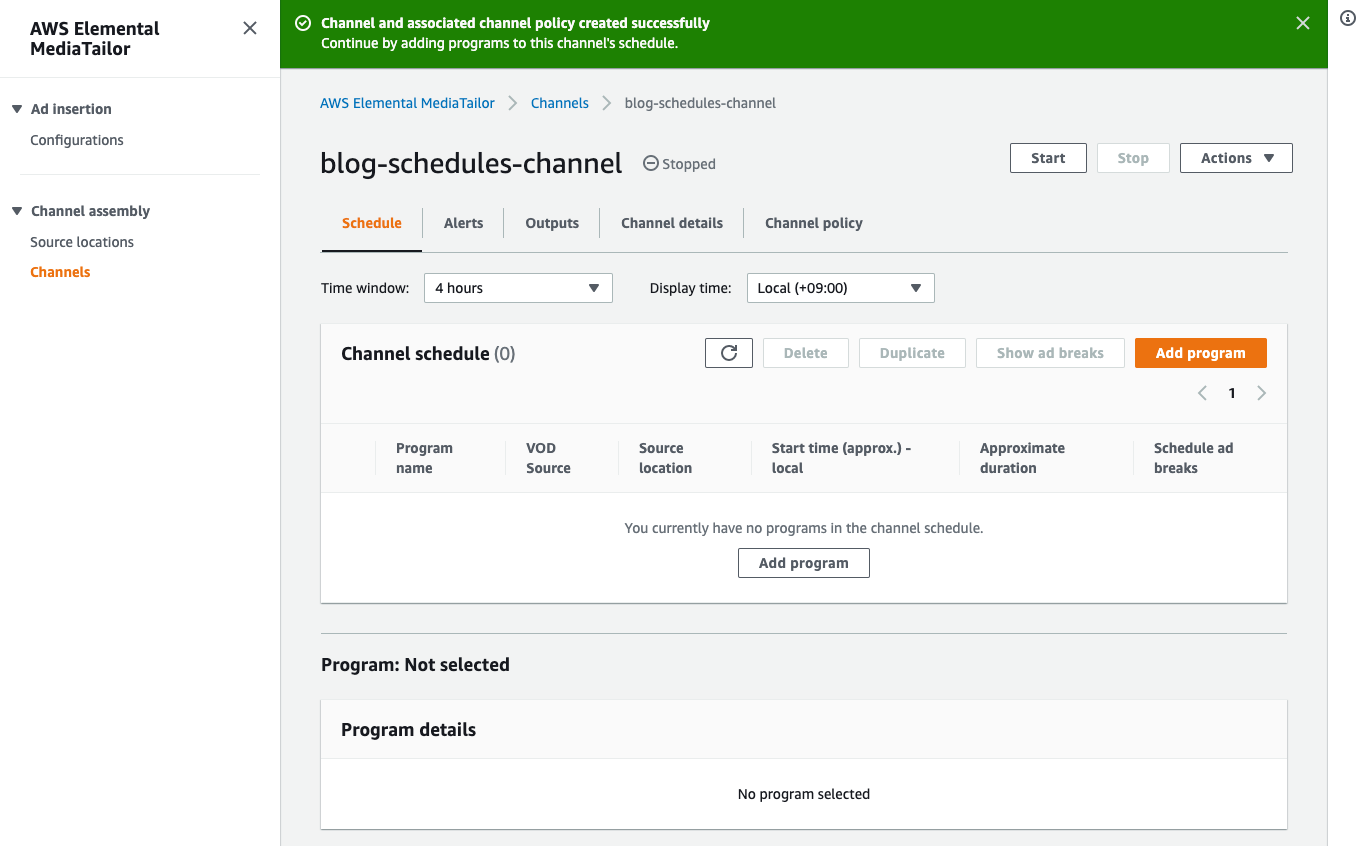Open the Actions menu
Screen dimensions: 1368x846
tap(1236, 157)
